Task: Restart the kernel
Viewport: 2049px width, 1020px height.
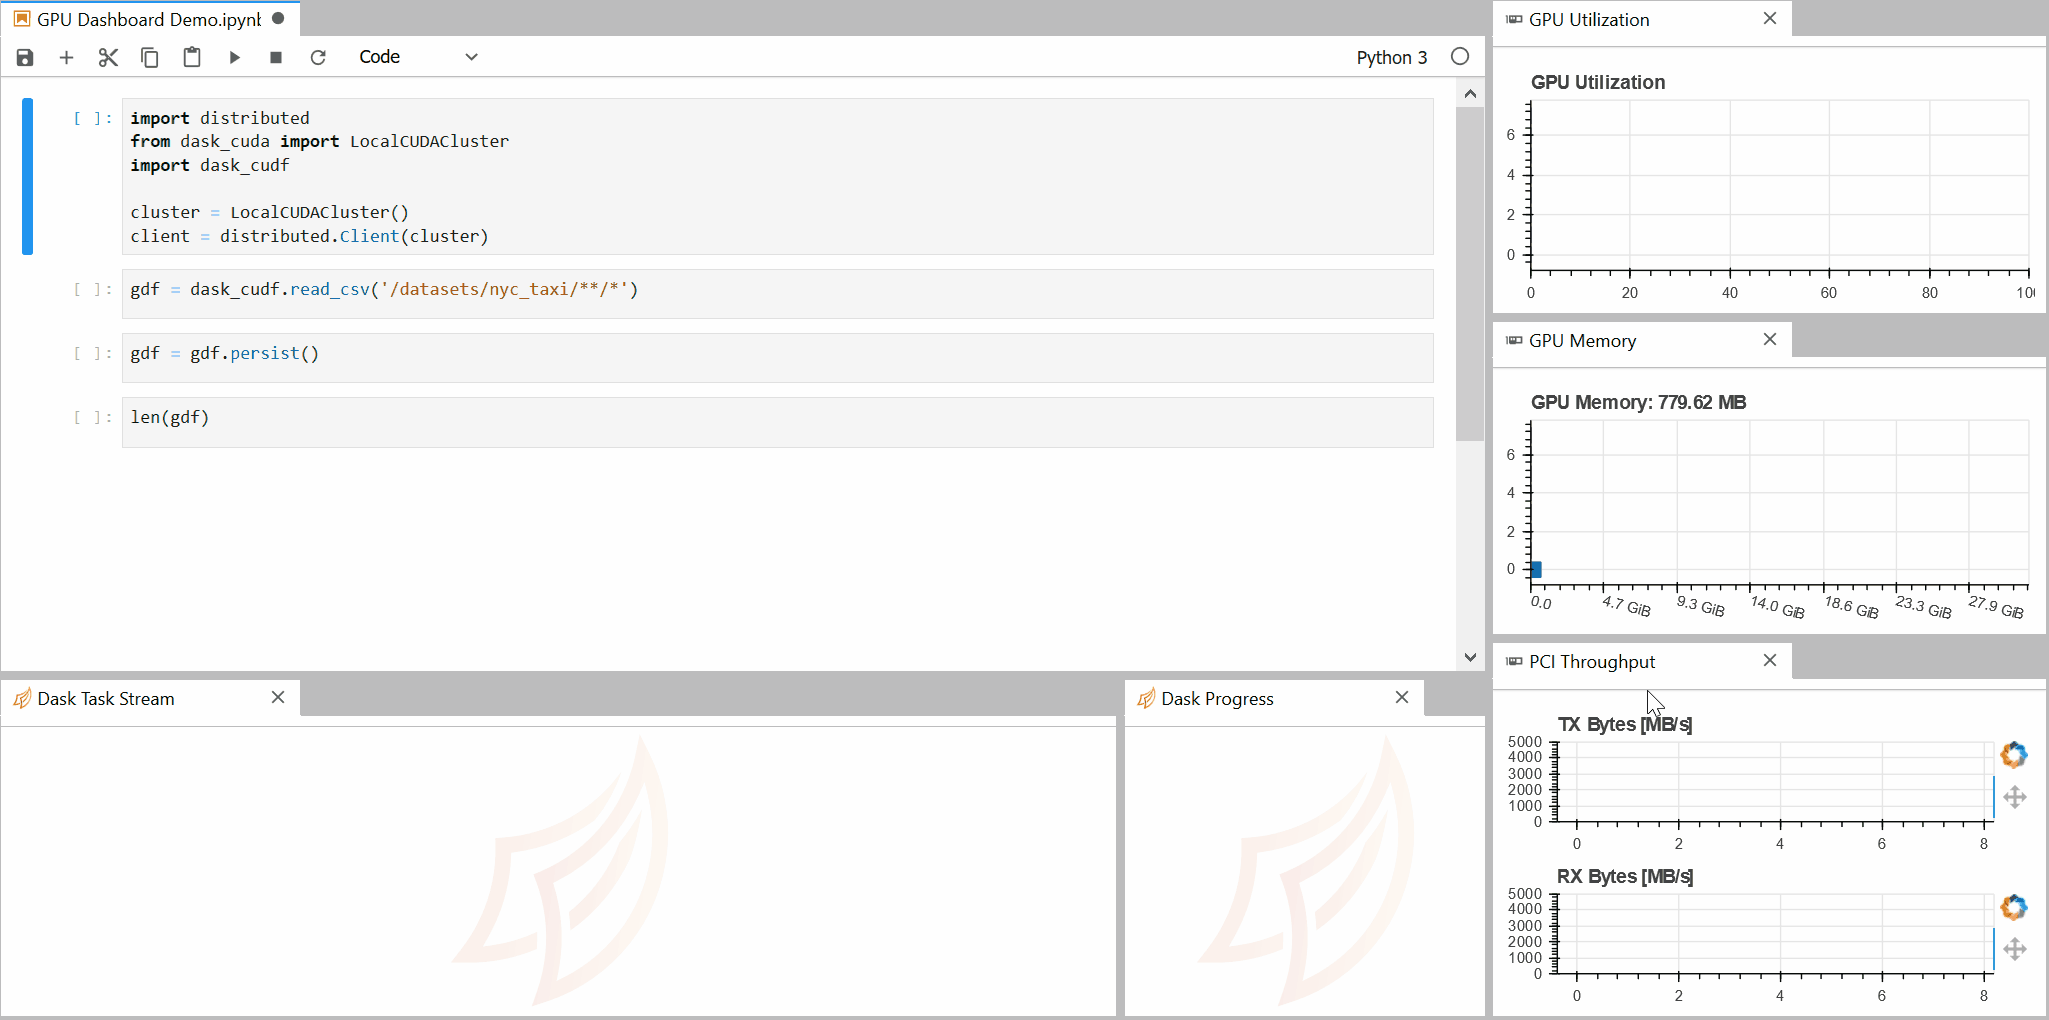Action: 318,58
